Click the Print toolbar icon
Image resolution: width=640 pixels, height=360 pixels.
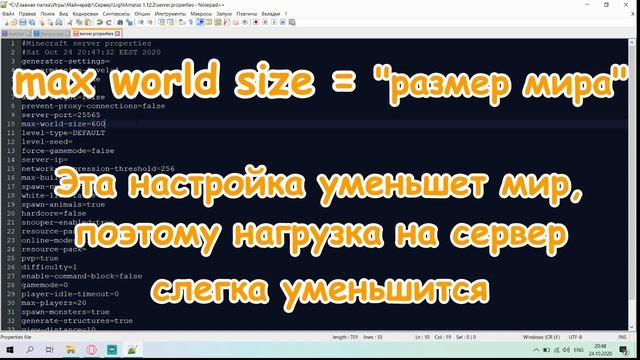[59, 22]
